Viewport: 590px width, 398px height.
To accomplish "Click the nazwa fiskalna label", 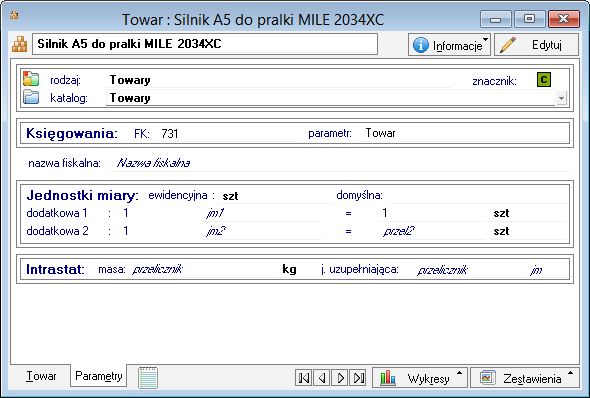I will coord(64,163).
